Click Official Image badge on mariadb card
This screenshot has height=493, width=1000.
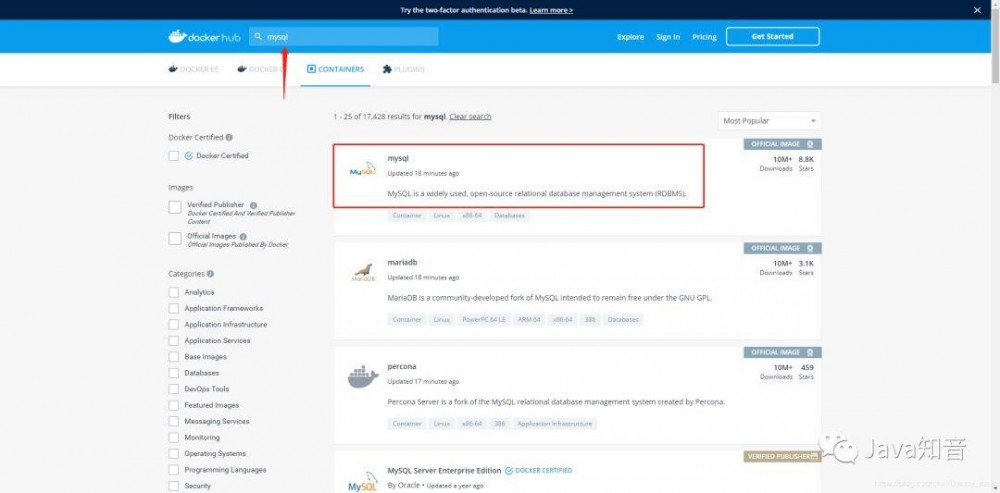[x=783, y=248]
